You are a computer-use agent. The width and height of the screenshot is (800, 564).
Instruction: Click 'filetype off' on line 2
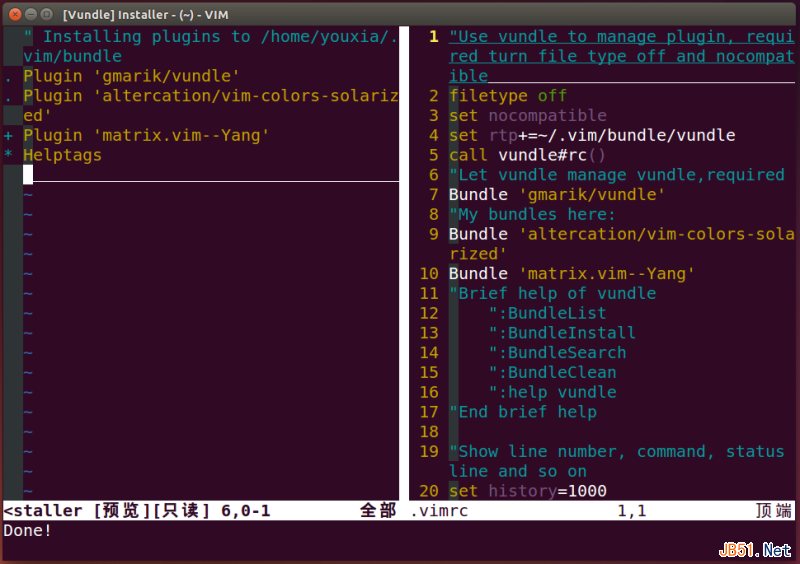508,95
